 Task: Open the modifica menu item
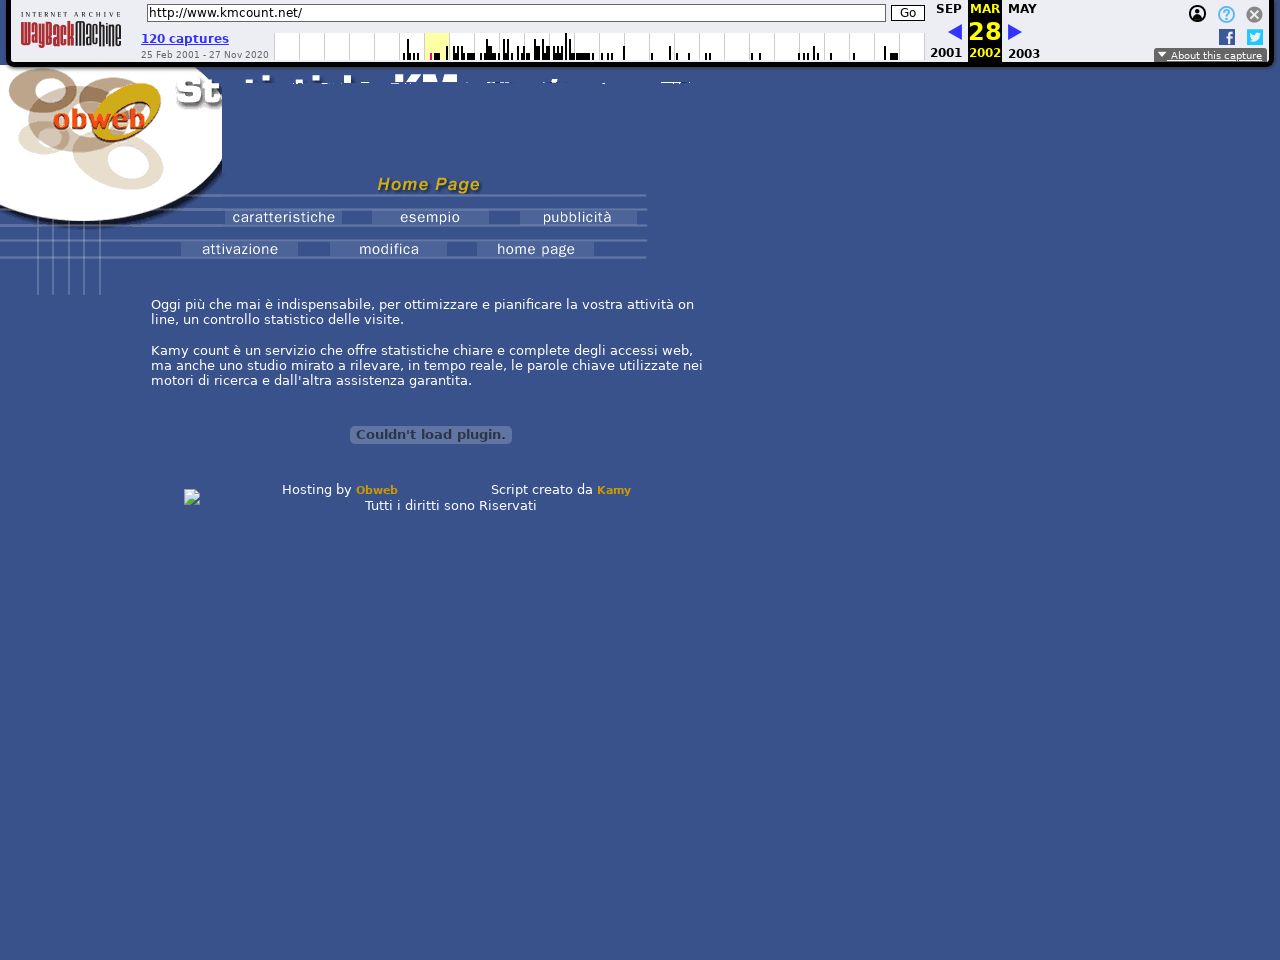point(389,249)
